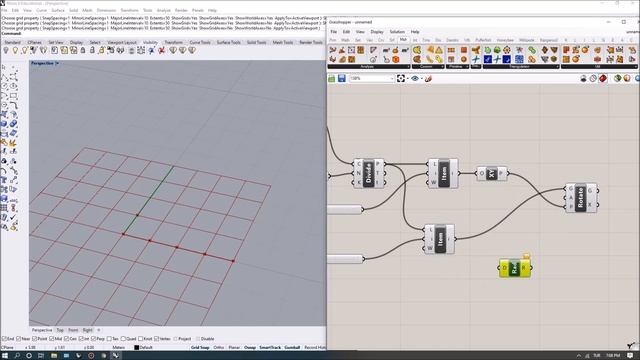Image resolution: width=640 pixels, height=360 pixels.
Task: Open the Perspective viewport title dropdown arrow
Action: pyautogui.click(x=57, y=63)
